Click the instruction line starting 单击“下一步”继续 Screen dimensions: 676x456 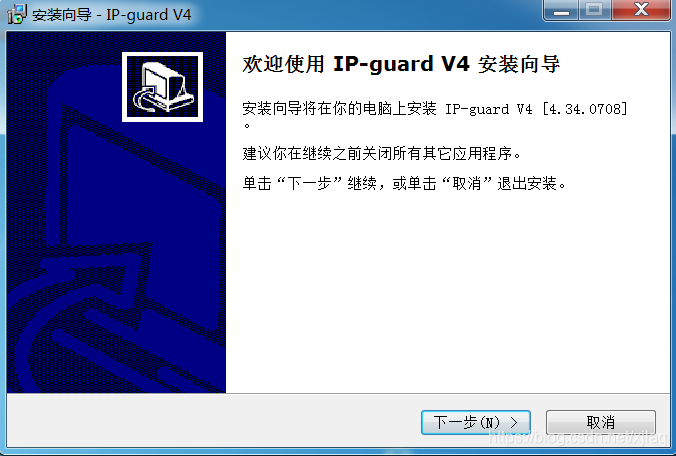tap(404, 184)
